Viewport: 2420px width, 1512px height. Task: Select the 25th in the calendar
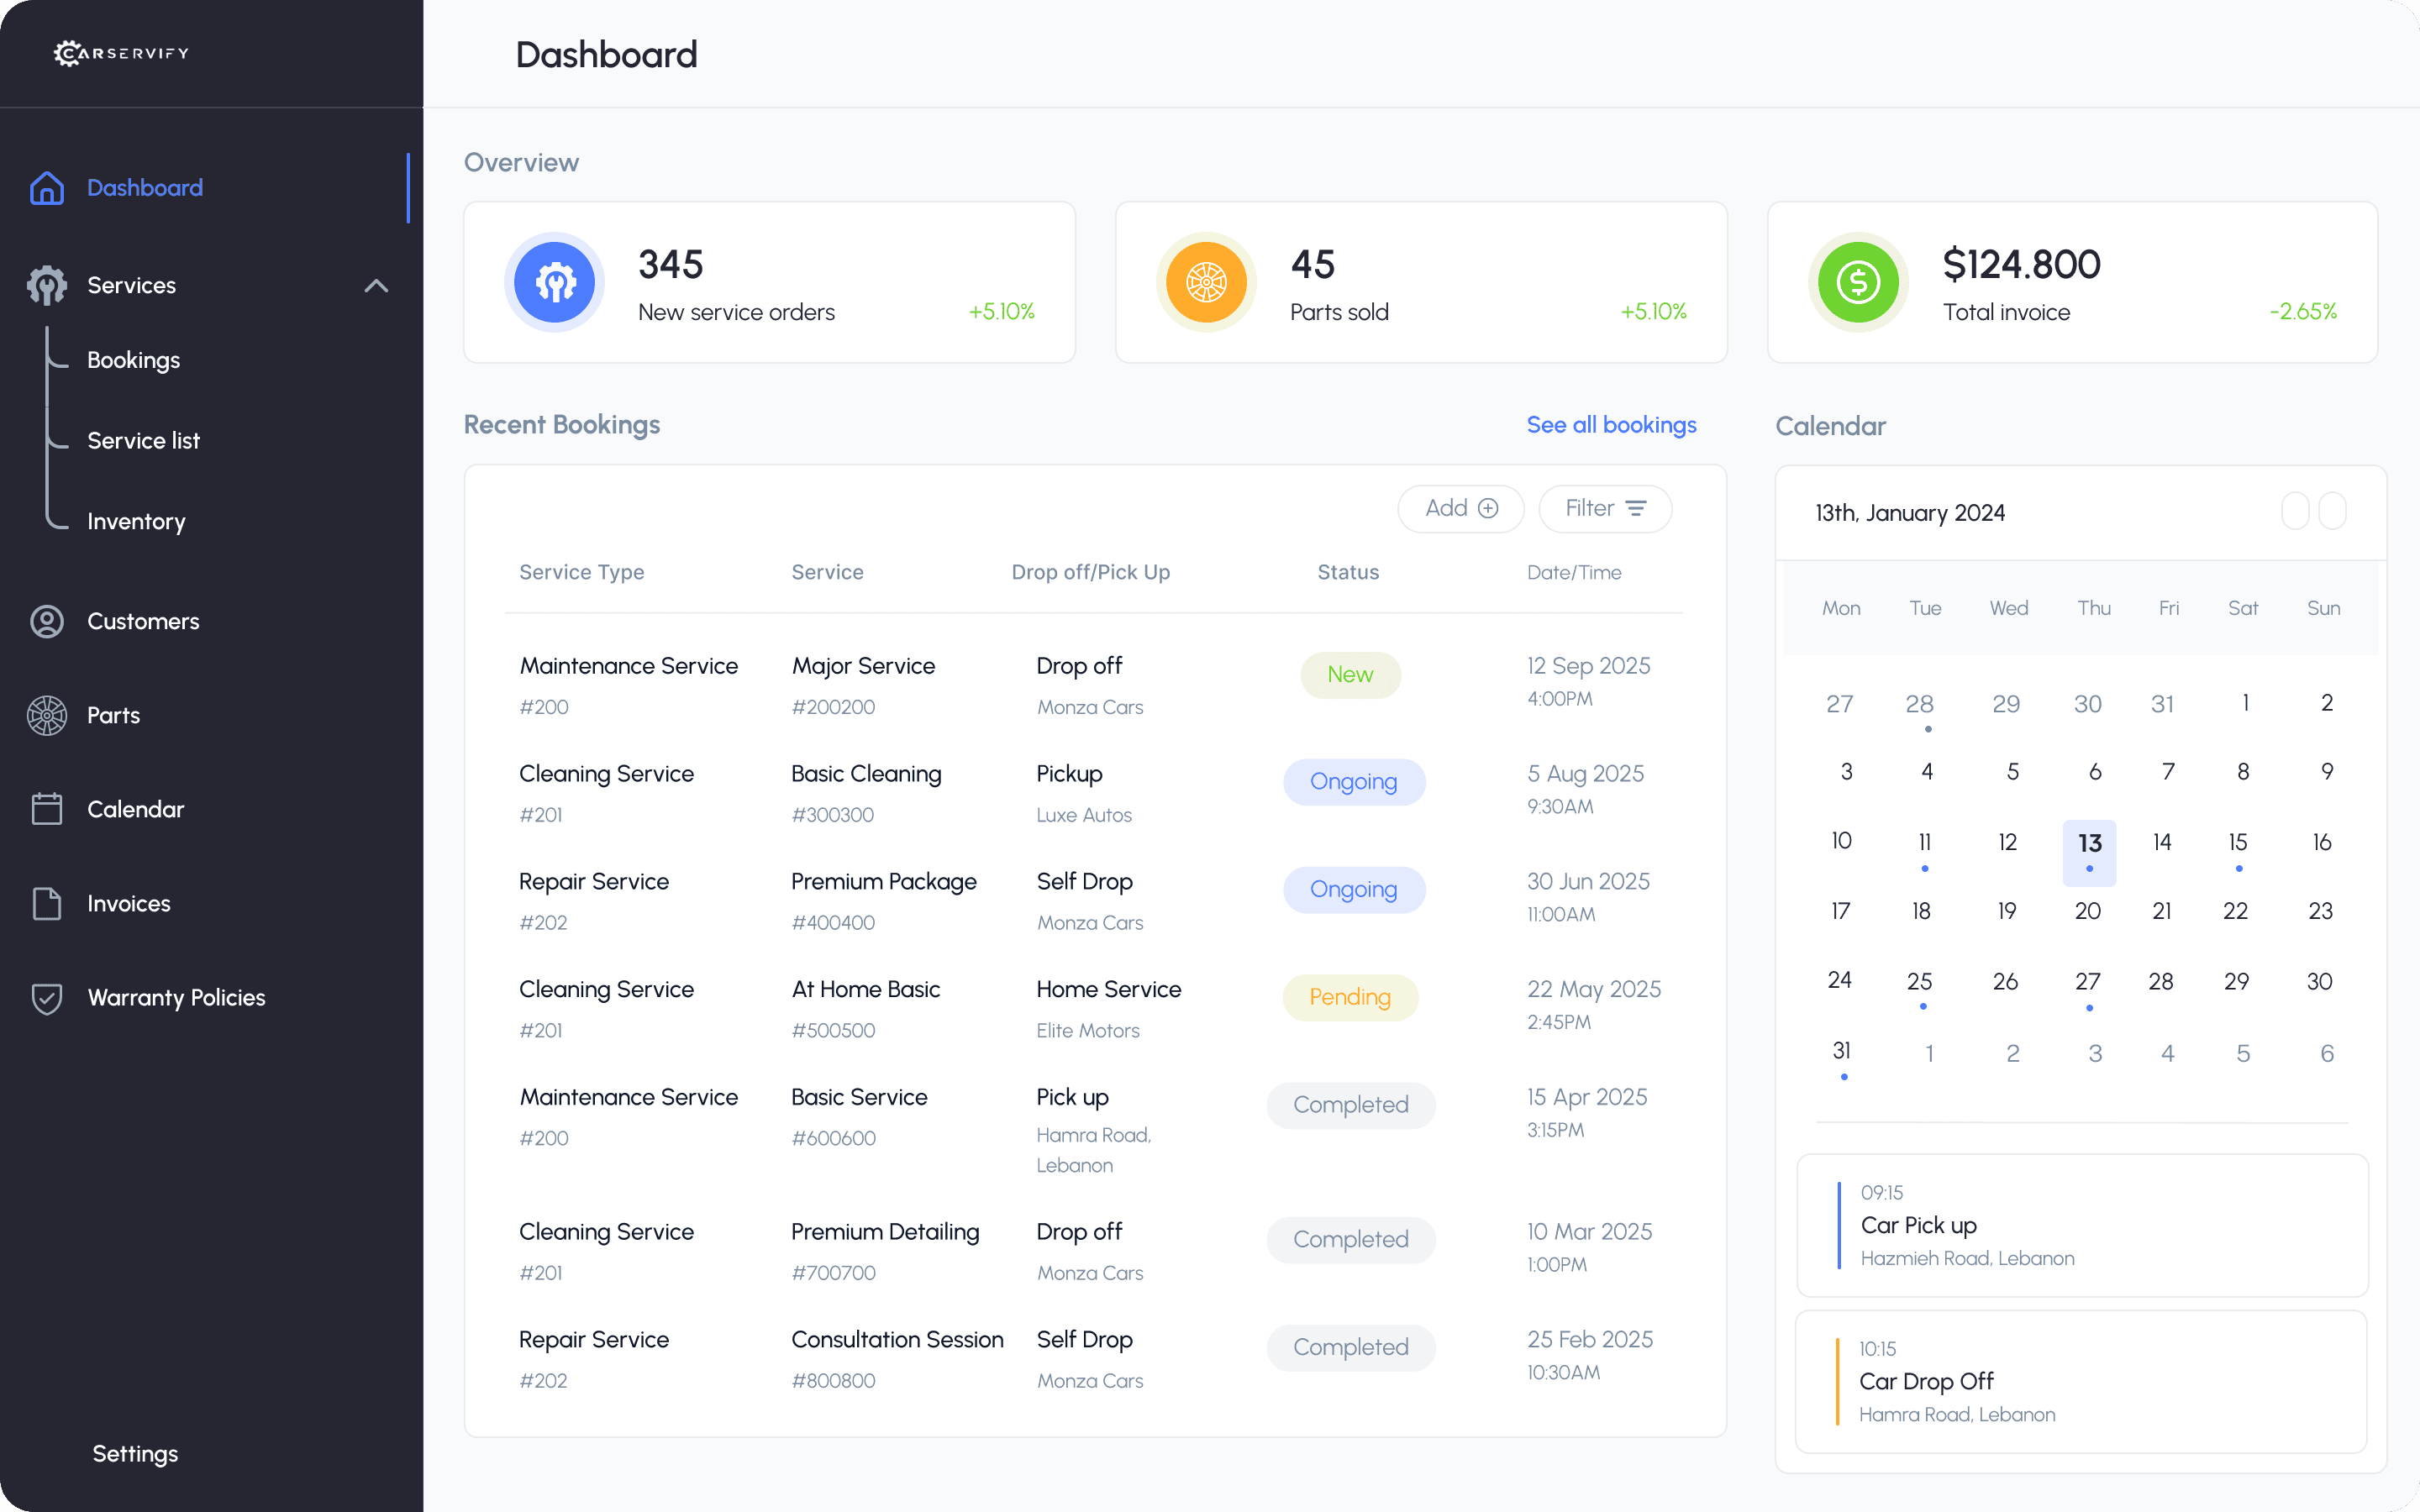pos(1919,981)
